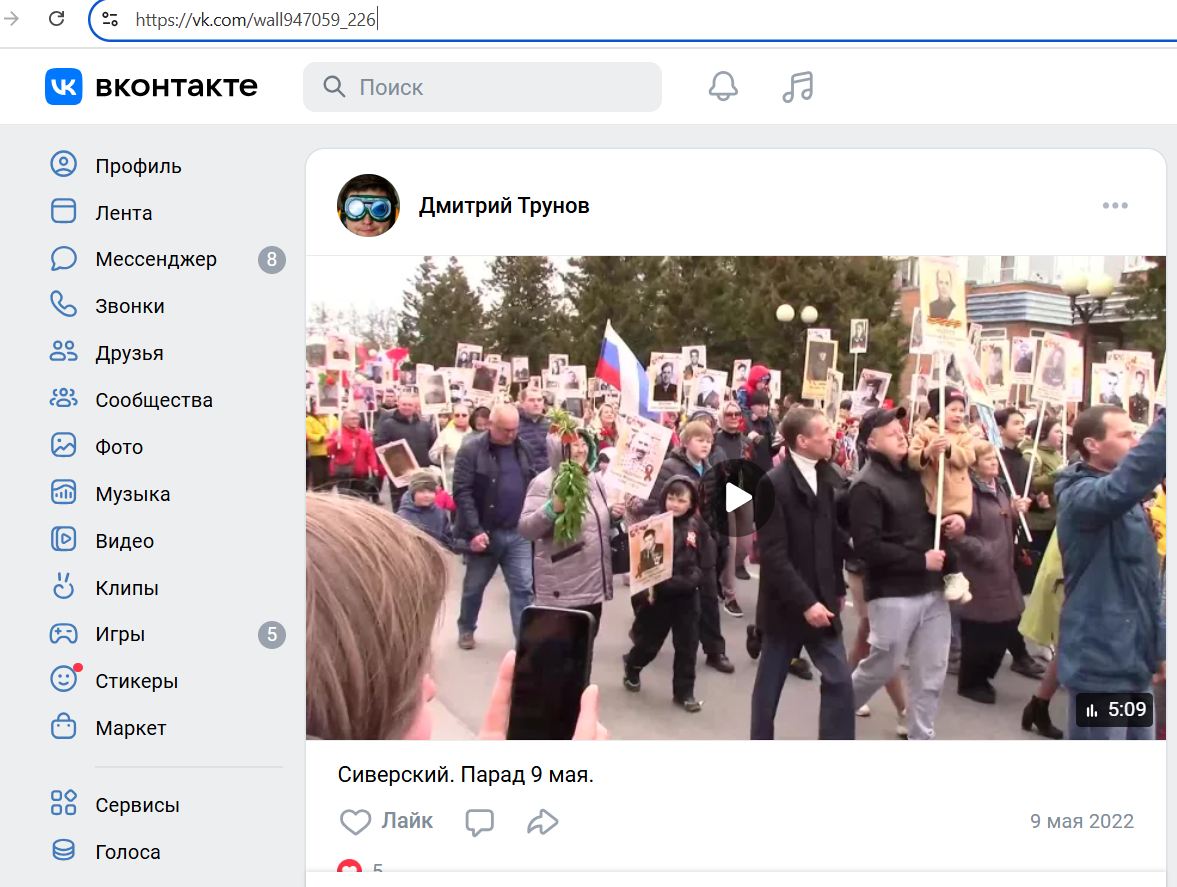This screenshot has height=887, width=1177.
Task: Open the three-dot post options menu
Action: coord(1114,206)
